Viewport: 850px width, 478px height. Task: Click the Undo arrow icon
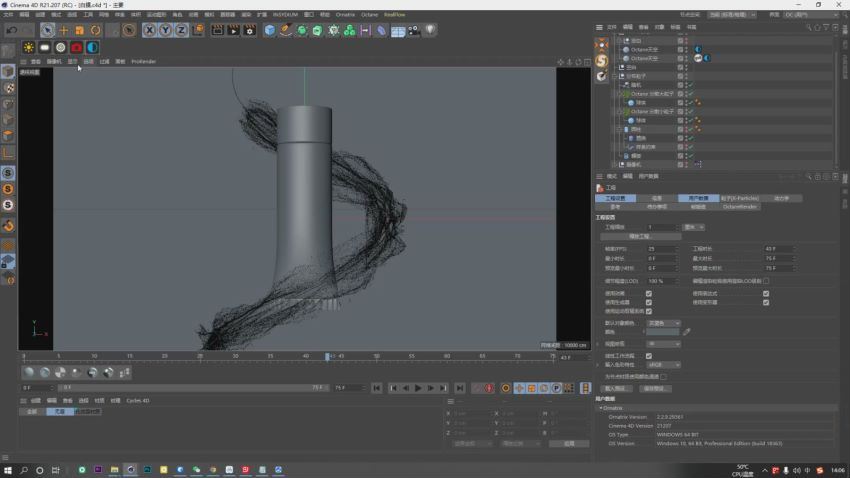pos(11,30)
